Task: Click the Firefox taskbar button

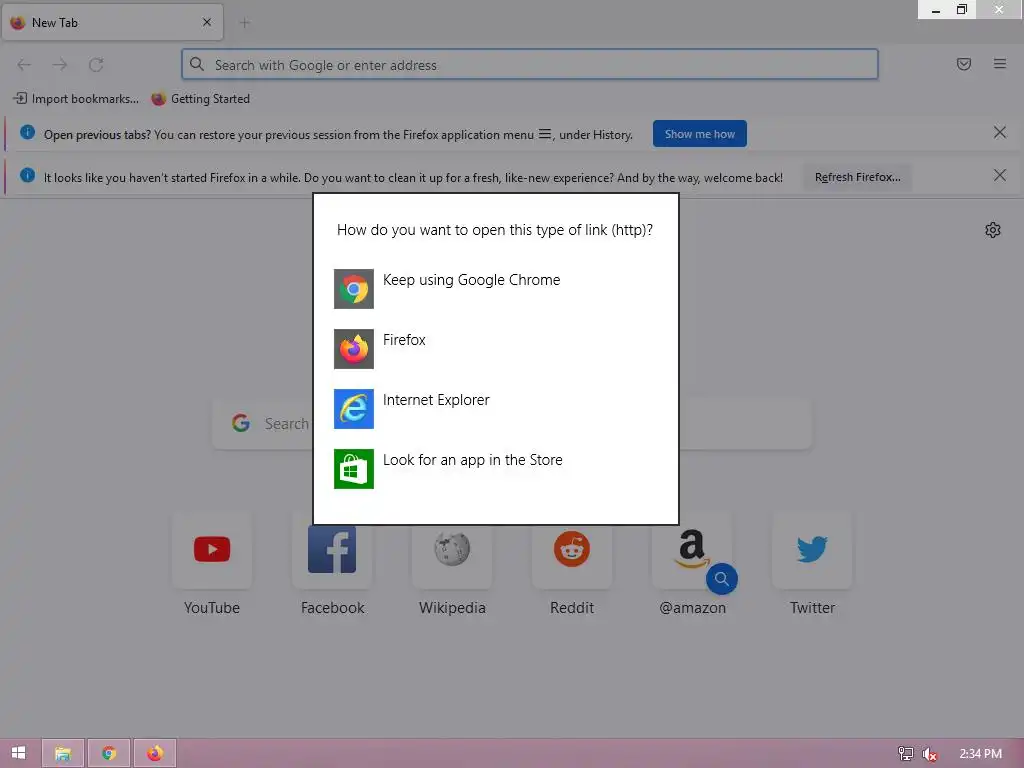Action: [x=155, y=754]
